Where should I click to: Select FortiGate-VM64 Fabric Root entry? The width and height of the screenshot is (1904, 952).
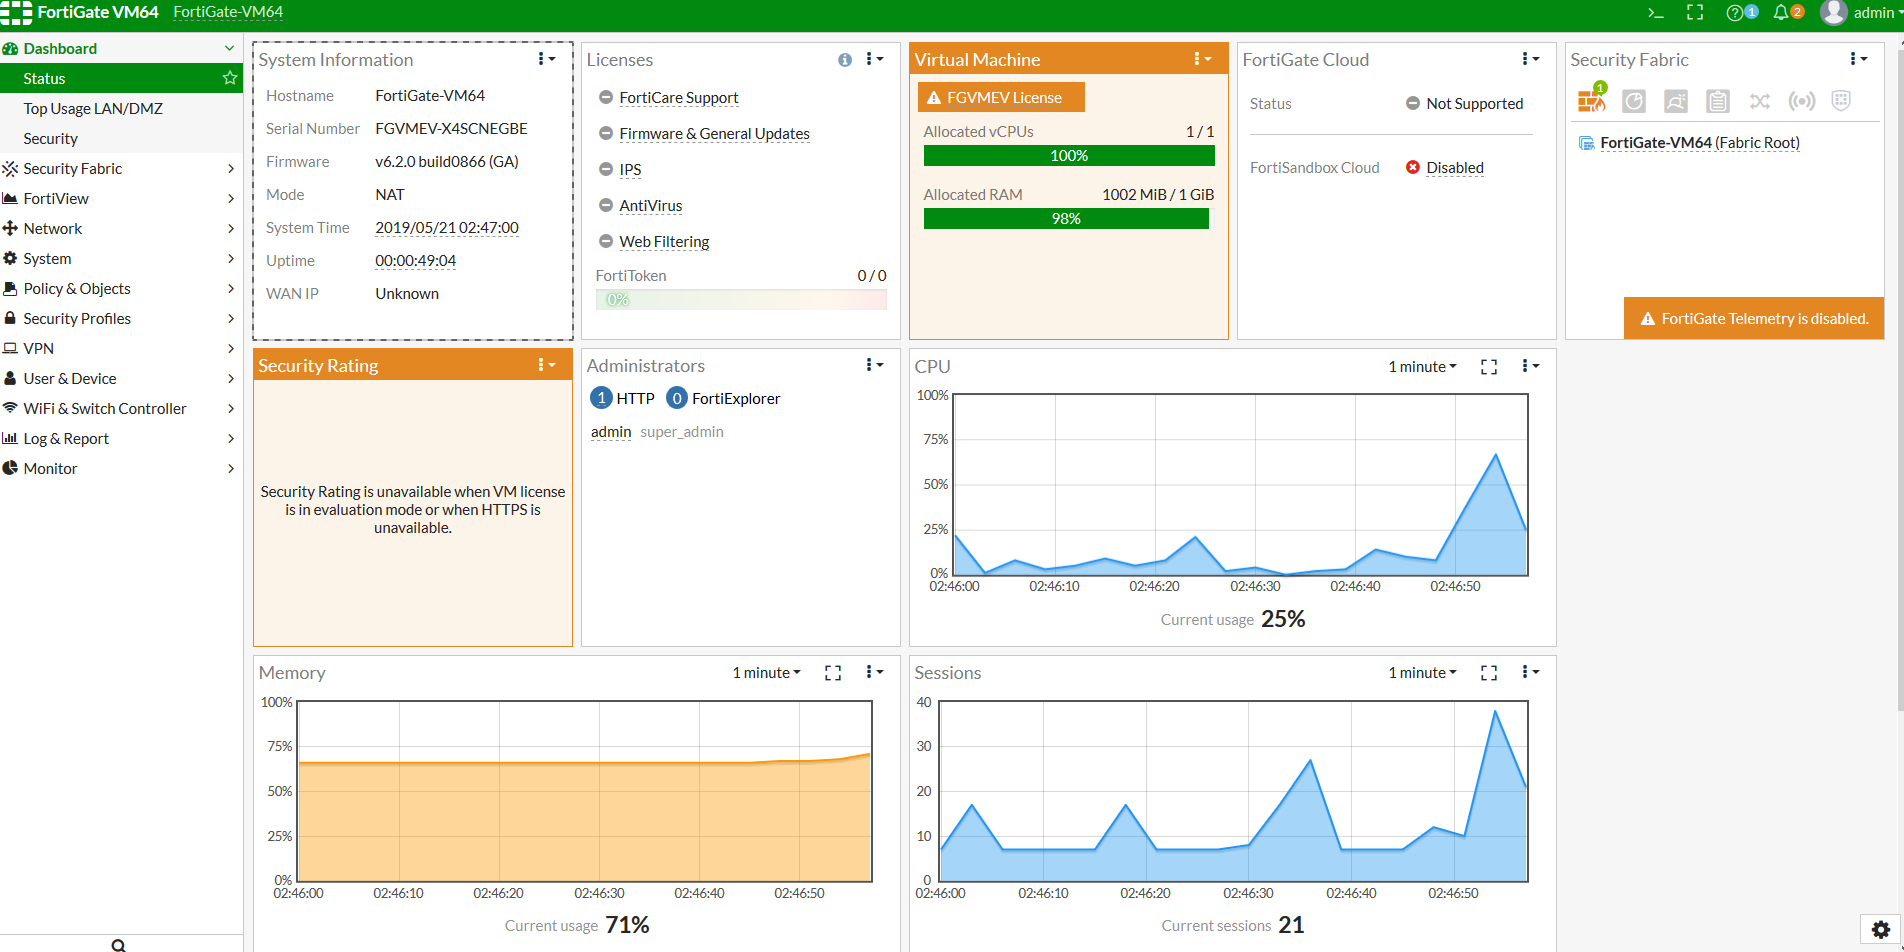(x=1699, y=143)
